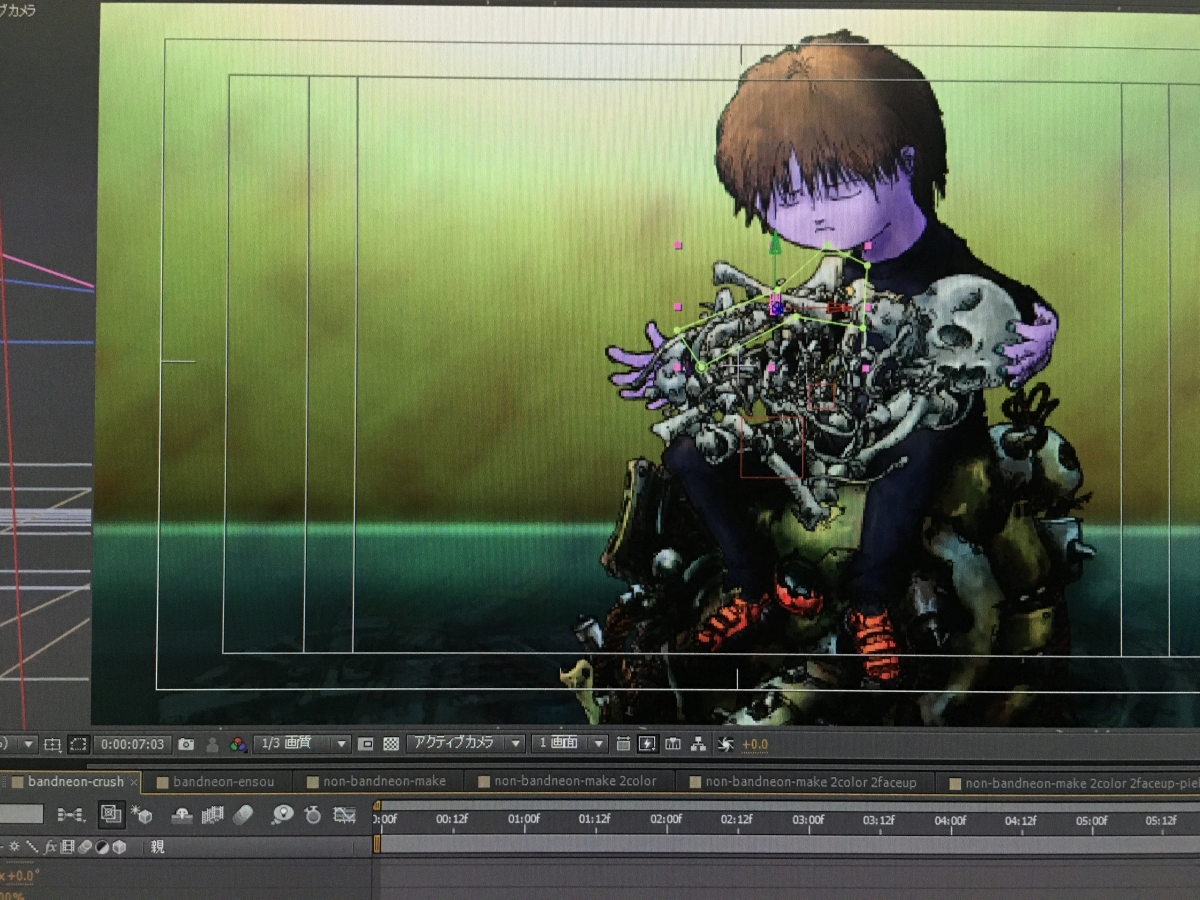The image size is (1200, 900).
Task: Toggle the region of interest button
Action: (366, 745)
